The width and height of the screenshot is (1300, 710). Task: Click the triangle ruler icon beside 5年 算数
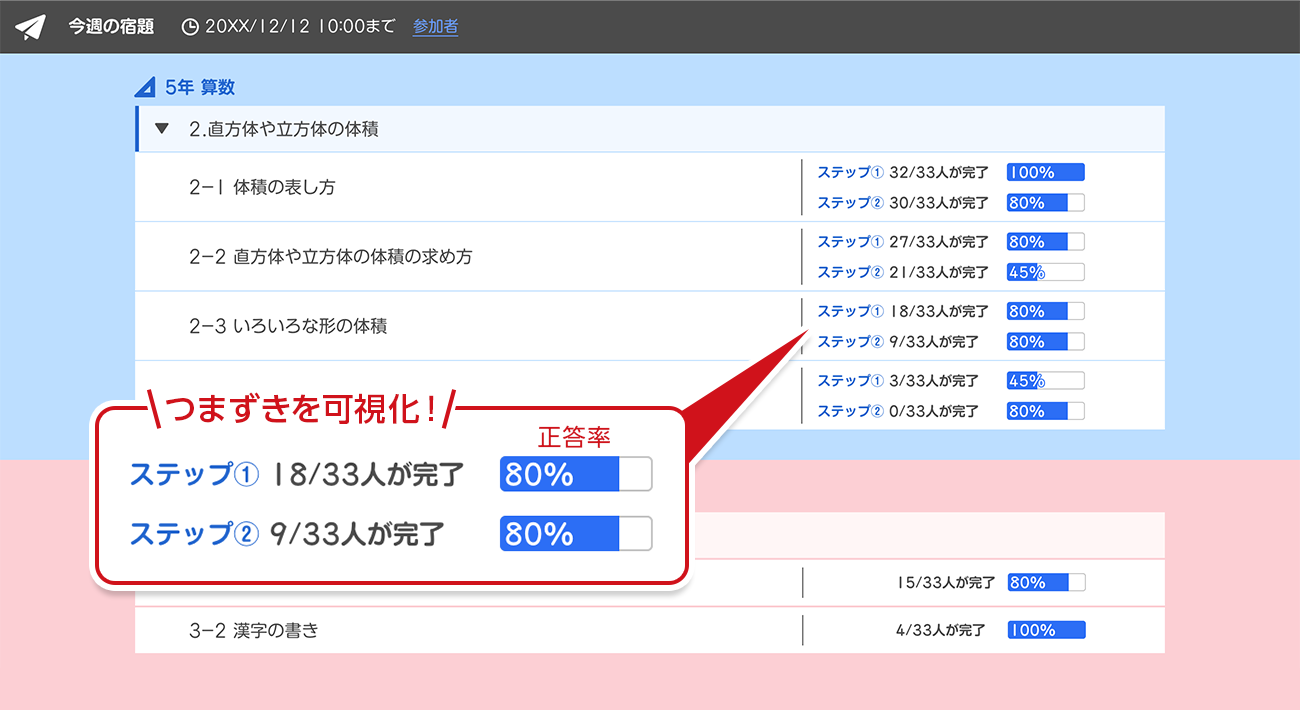(x=146, y=87)
